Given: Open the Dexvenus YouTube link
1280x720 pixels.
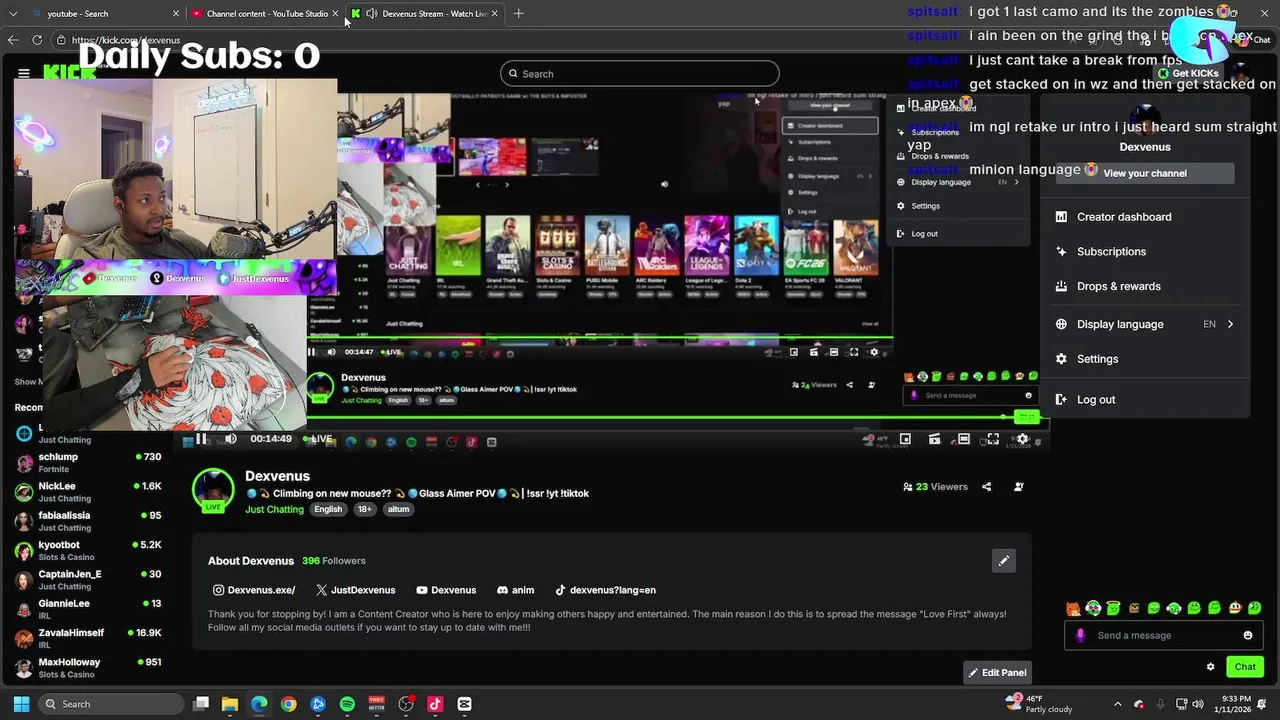Looking at the screenshot, I should point(446,590).
